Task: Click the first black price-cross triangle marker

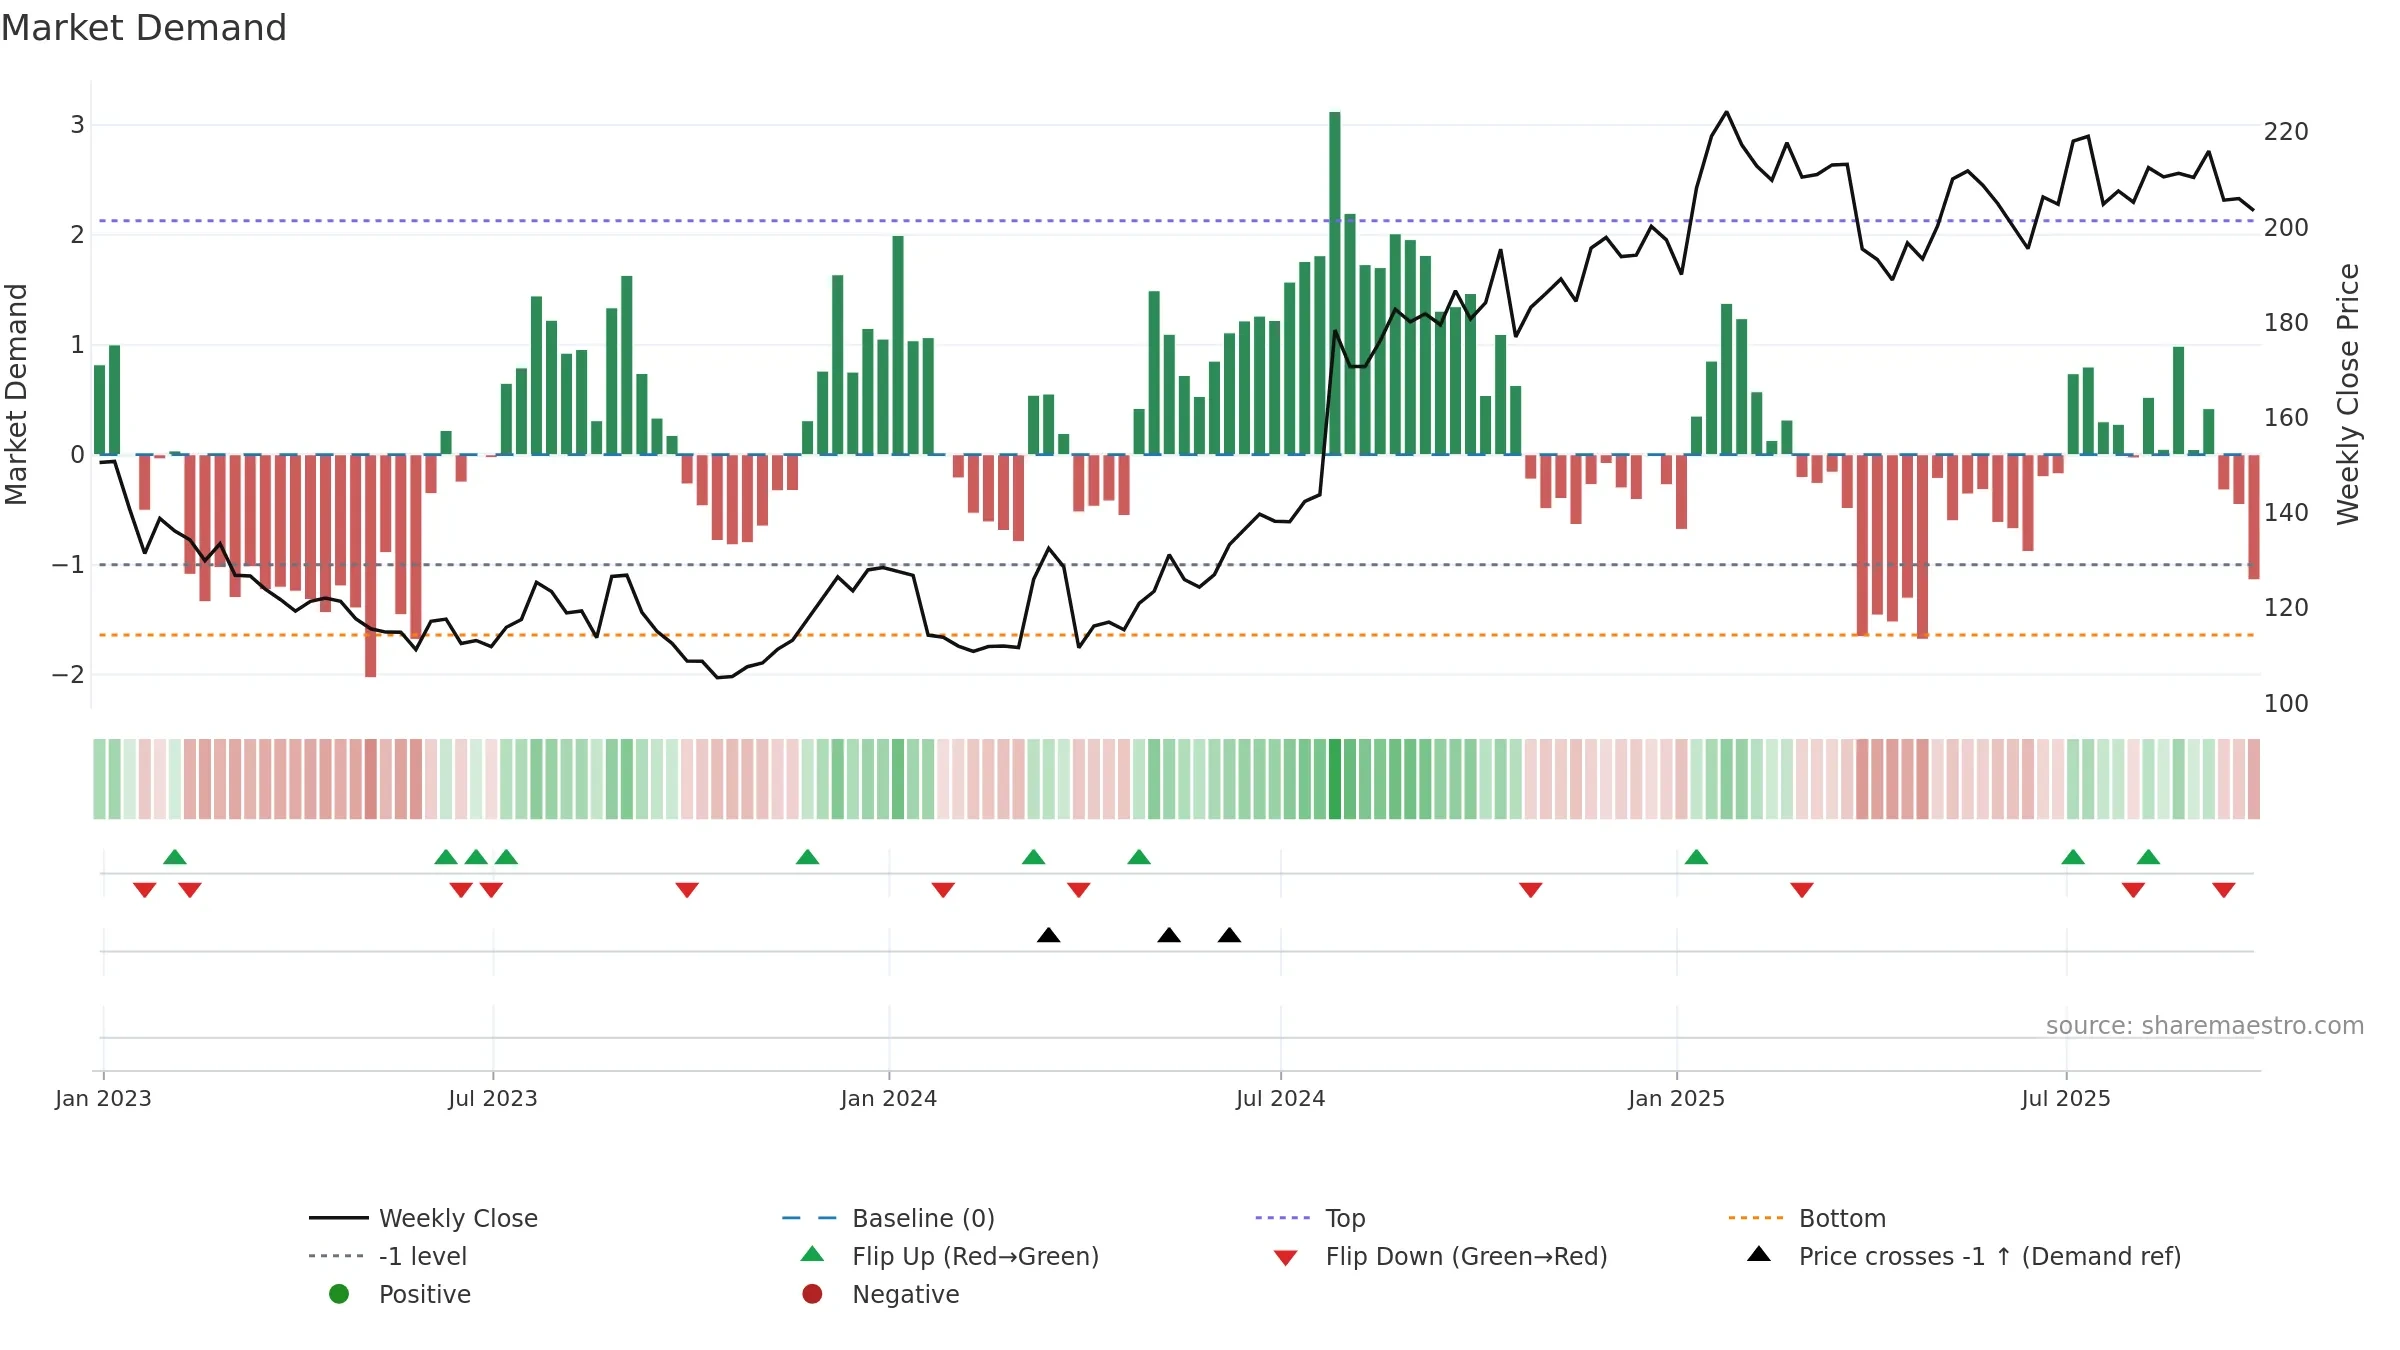Action: pos(1049,935)
